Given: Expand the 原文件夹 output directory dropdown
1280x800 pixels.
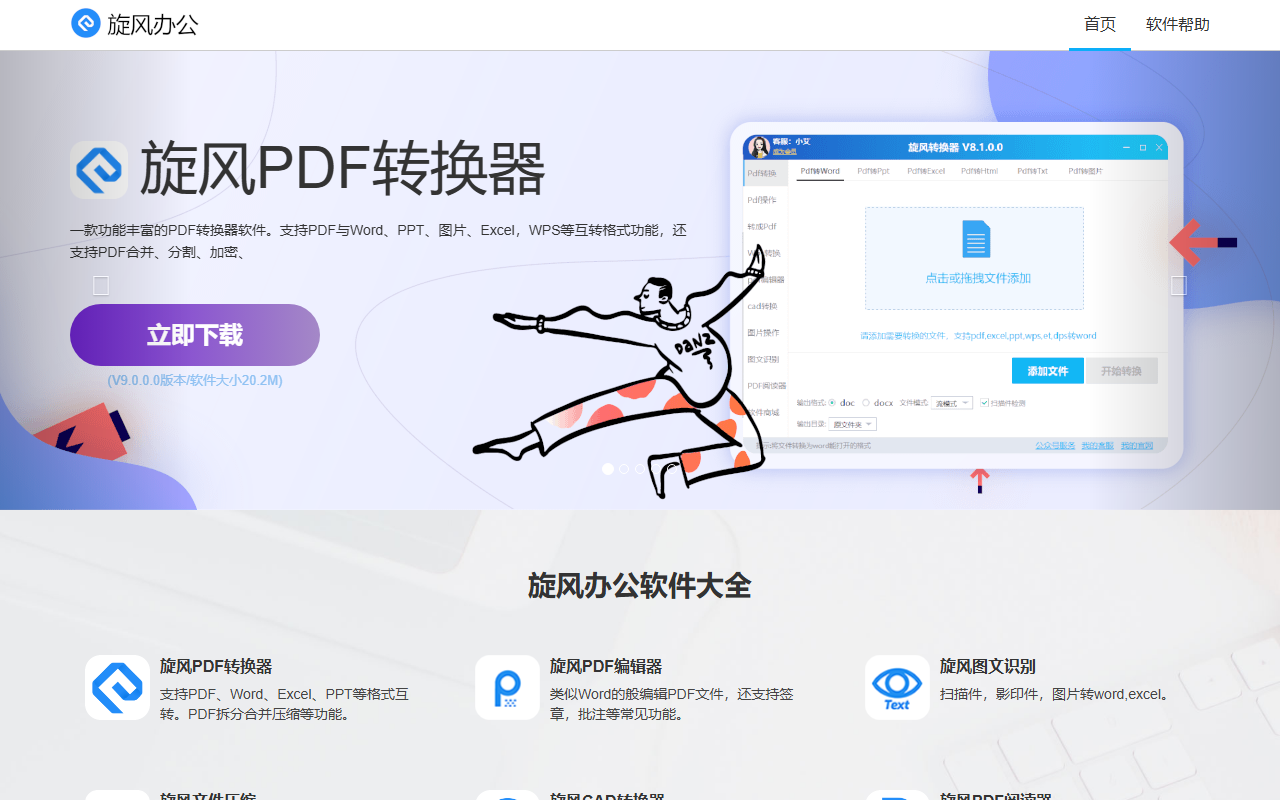Looking at the screenshot, I should coord(852,424).
